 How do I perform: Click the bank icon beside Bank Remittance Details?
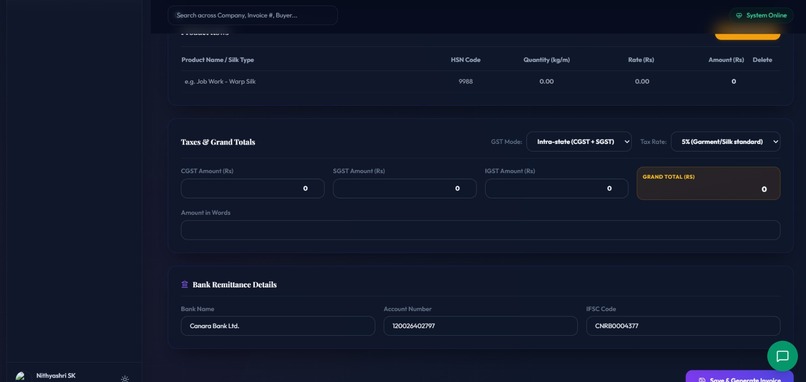[185, 284]
